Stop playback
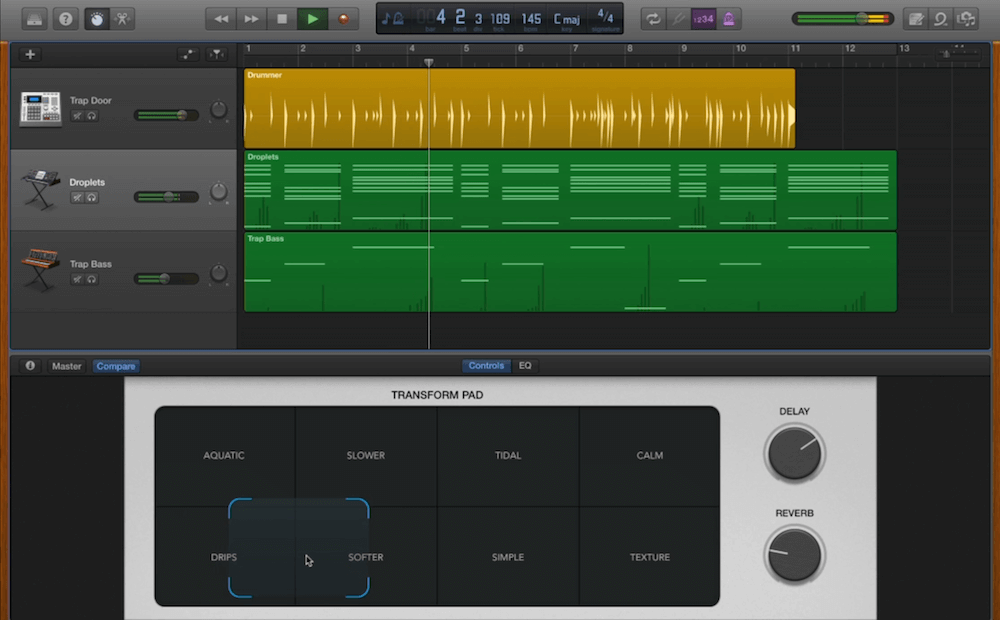This screenshot has width=1000, height=620. pos(282,19)
